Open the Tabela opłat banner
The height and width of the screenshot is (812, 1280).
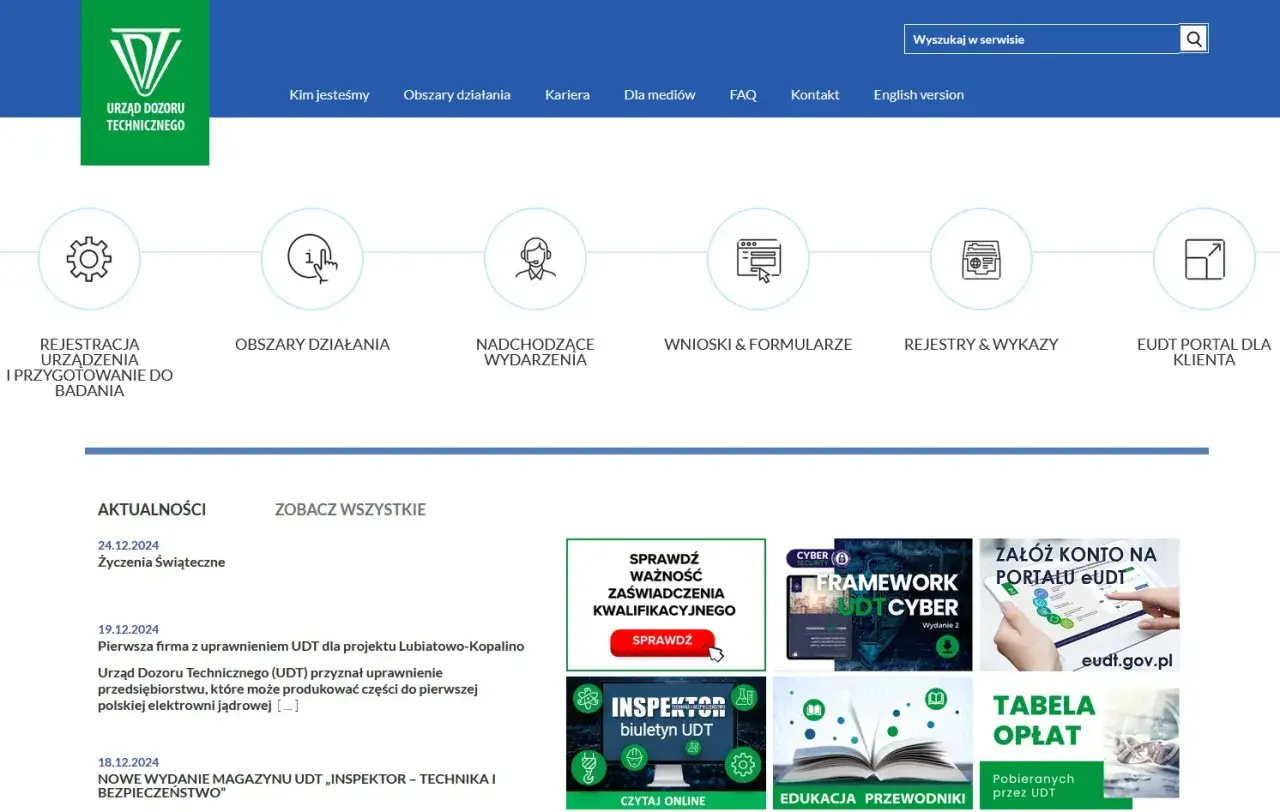point(1079,742)
